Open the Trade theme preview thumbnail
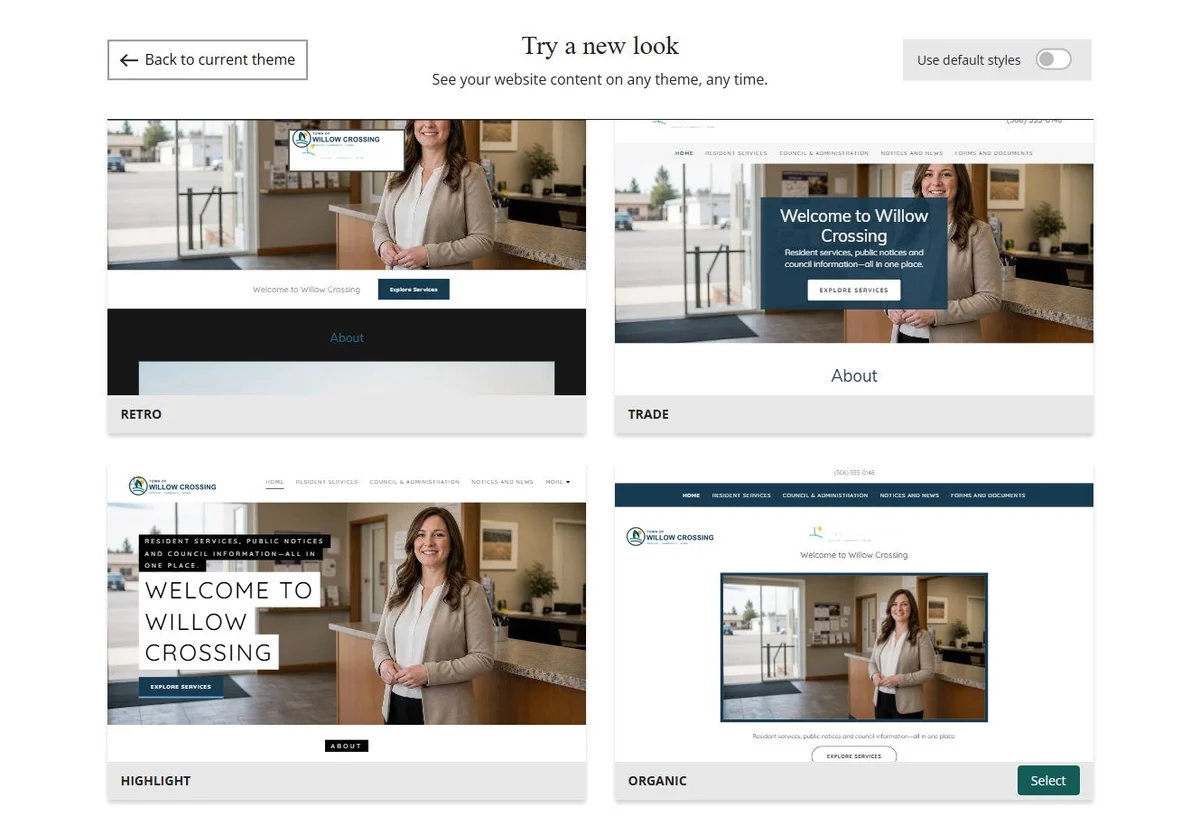Viewport: 1200px width, 823px height. click(854, 257)
